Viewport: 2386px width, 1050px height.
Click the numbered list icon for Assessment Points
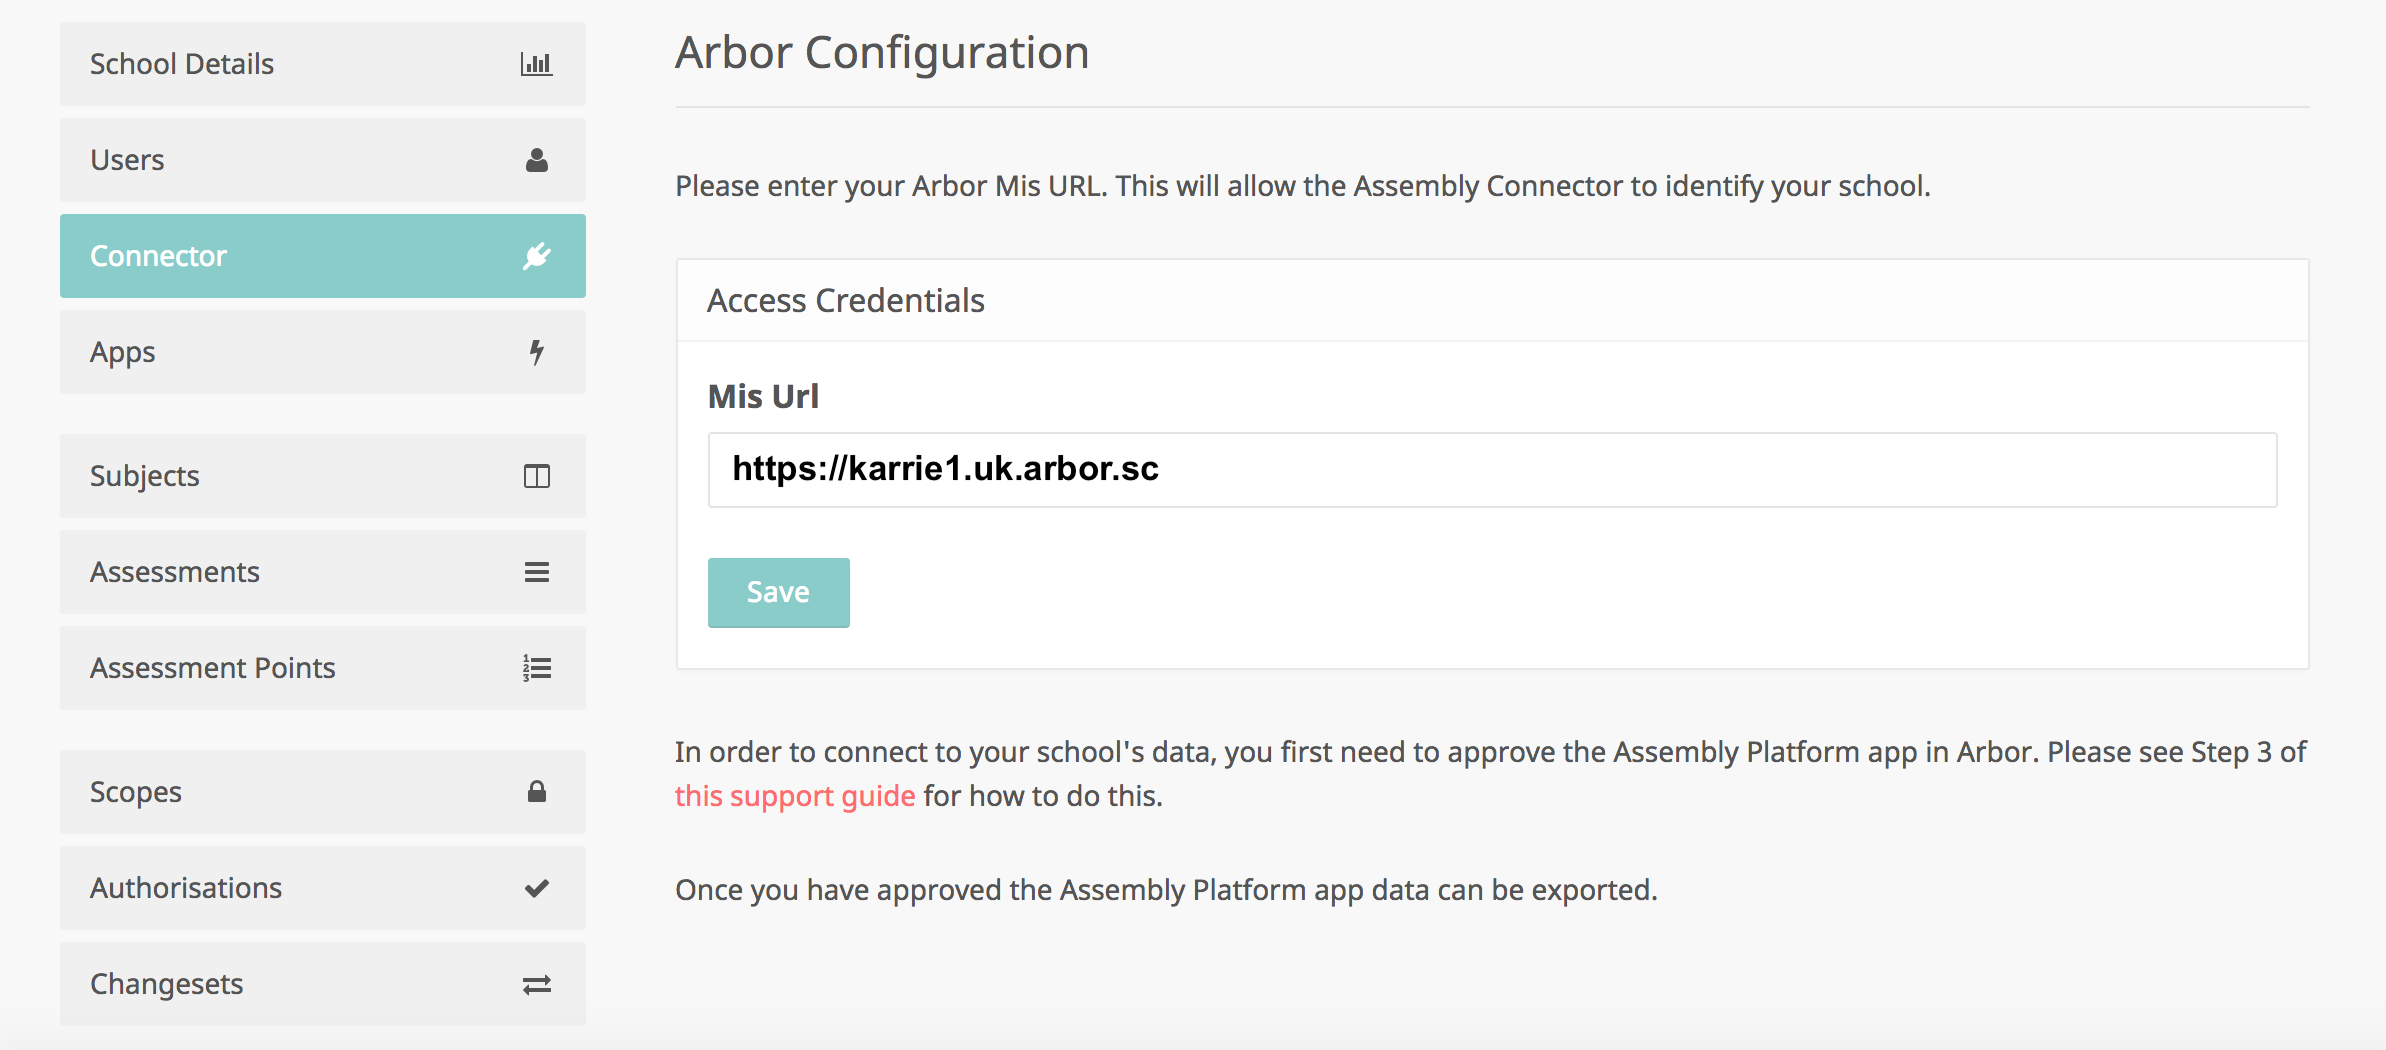click(536, 668)
